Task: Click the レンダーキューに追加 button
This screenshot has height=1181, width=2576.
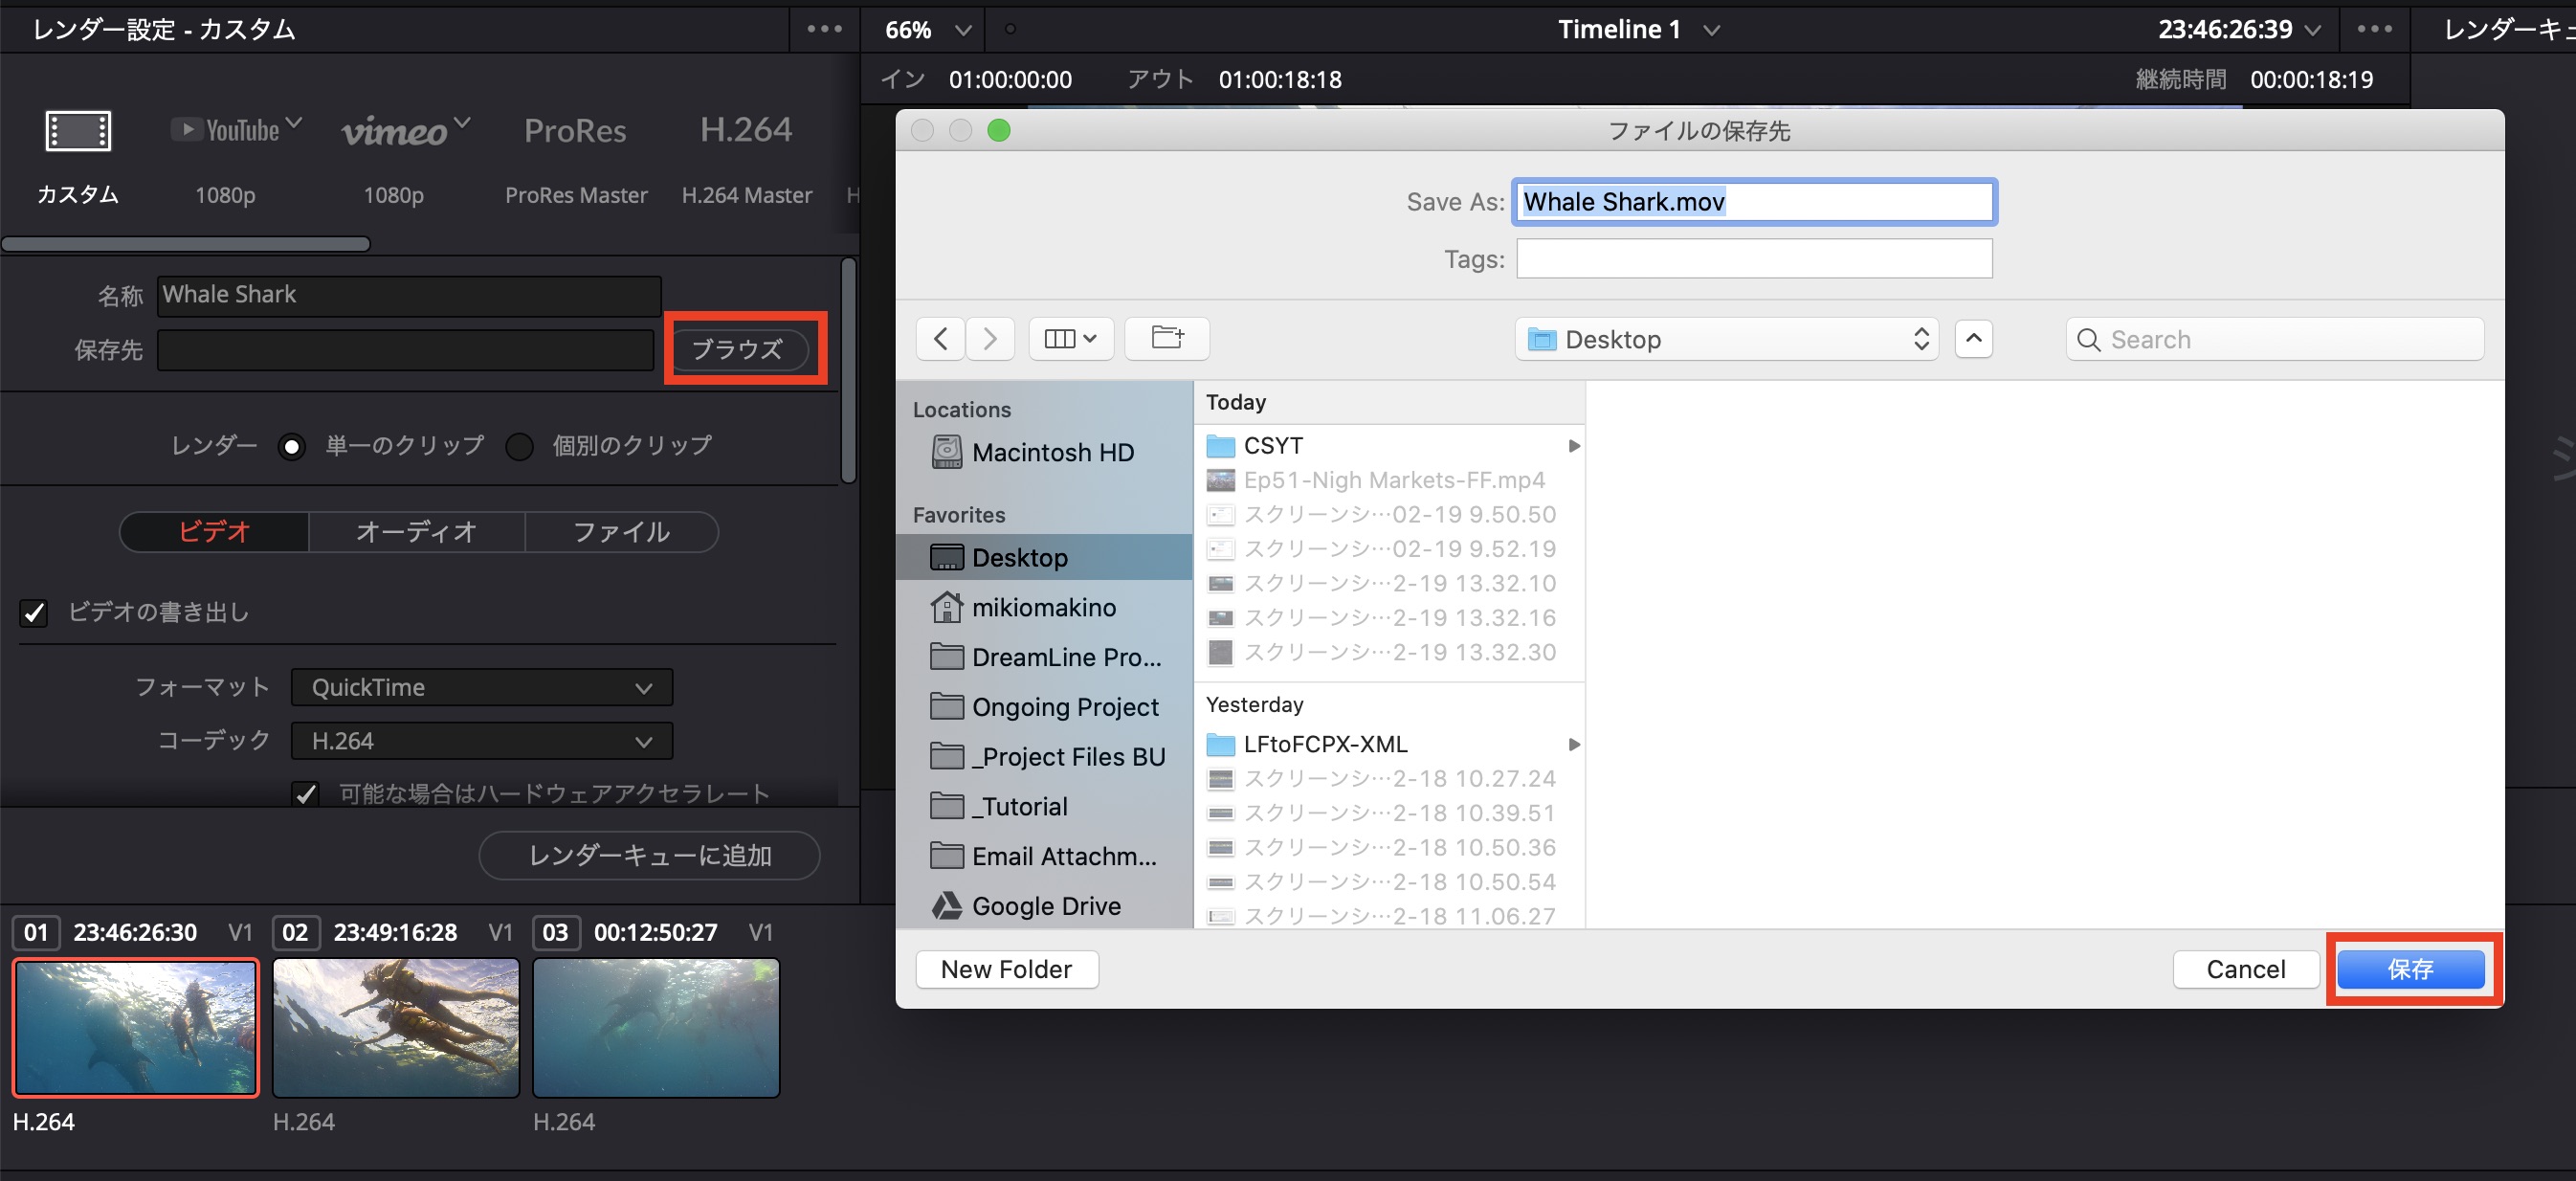Action: pyautogui.click(x=649, y=855)
